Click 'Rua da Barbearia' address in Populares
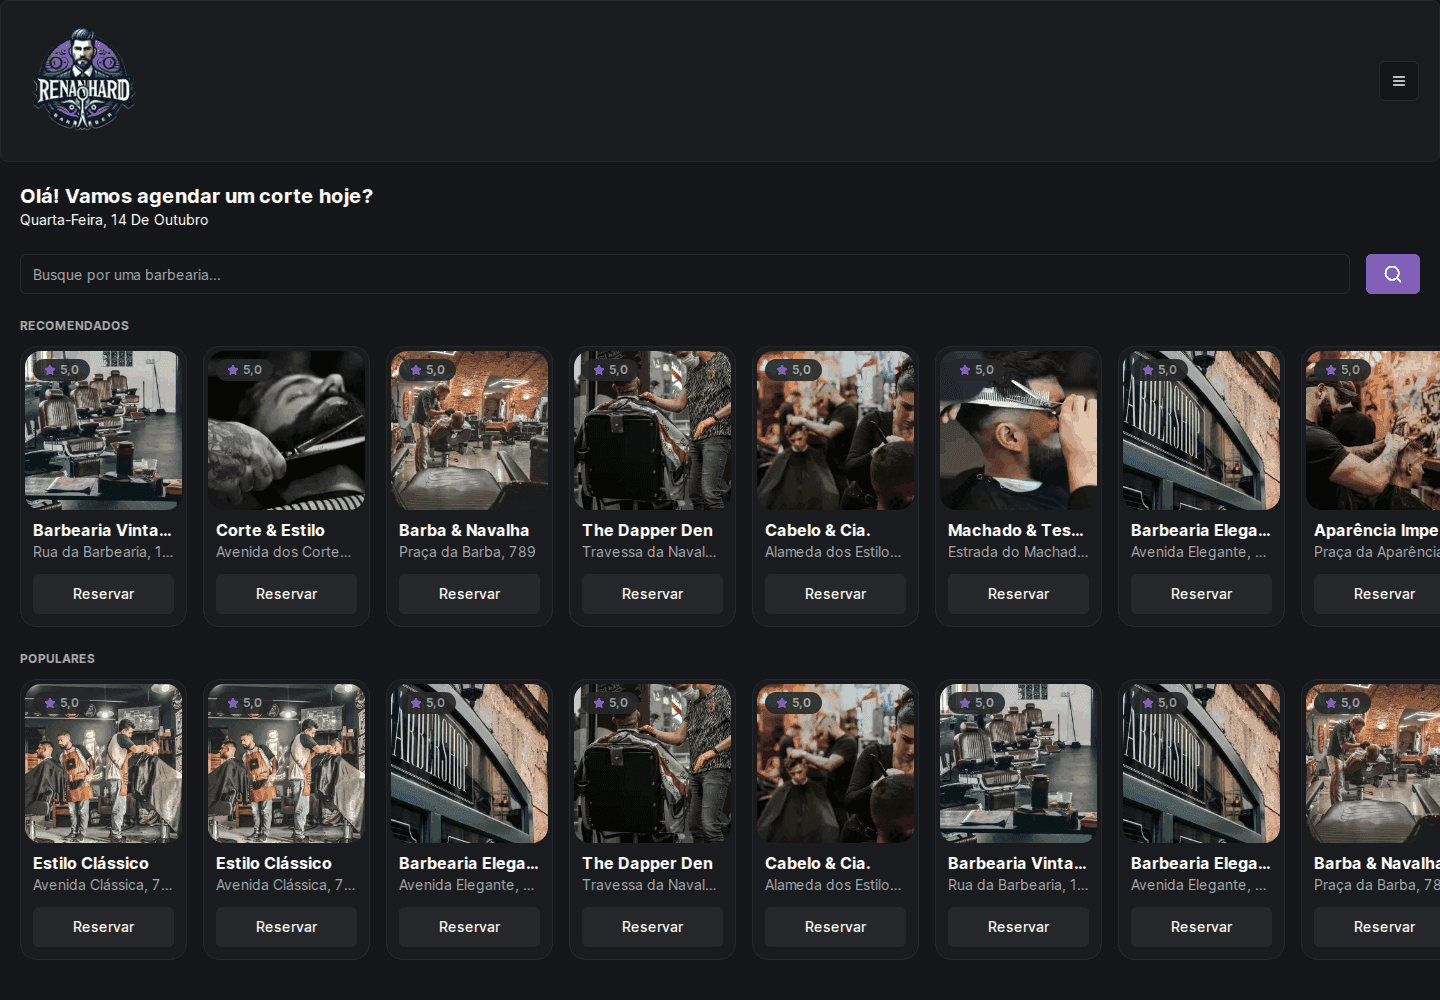This screenshot has width=1440, height=1000. tap(1018, 885)
